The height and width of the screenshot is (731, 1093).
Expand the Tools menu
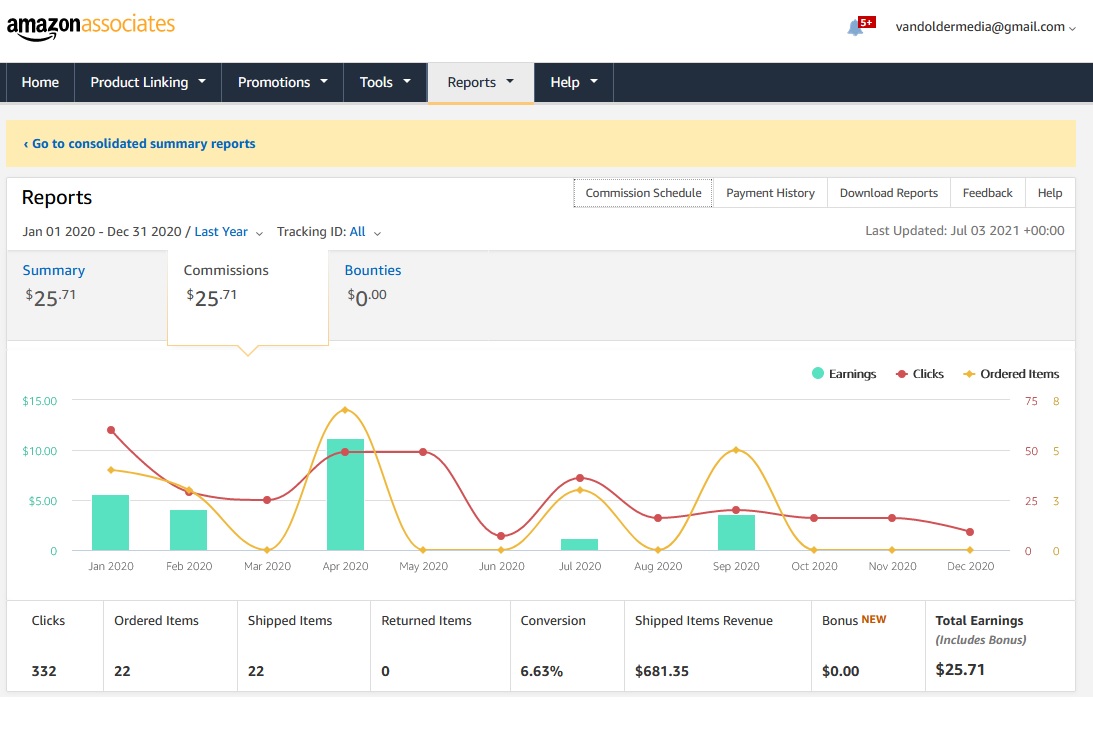(x=385, y=82)
